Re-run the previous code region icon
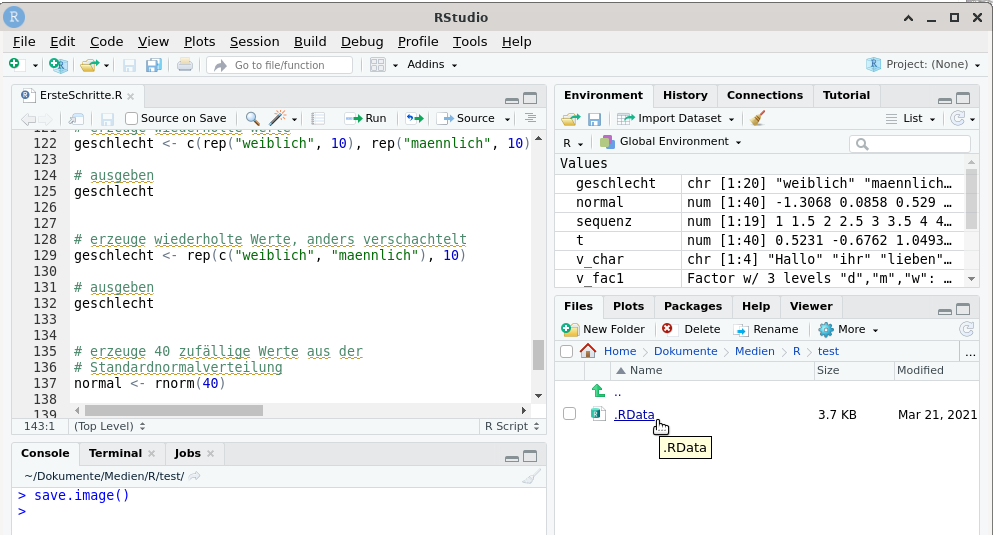Viewport: 993px width, 535px height. pos(414,118)
